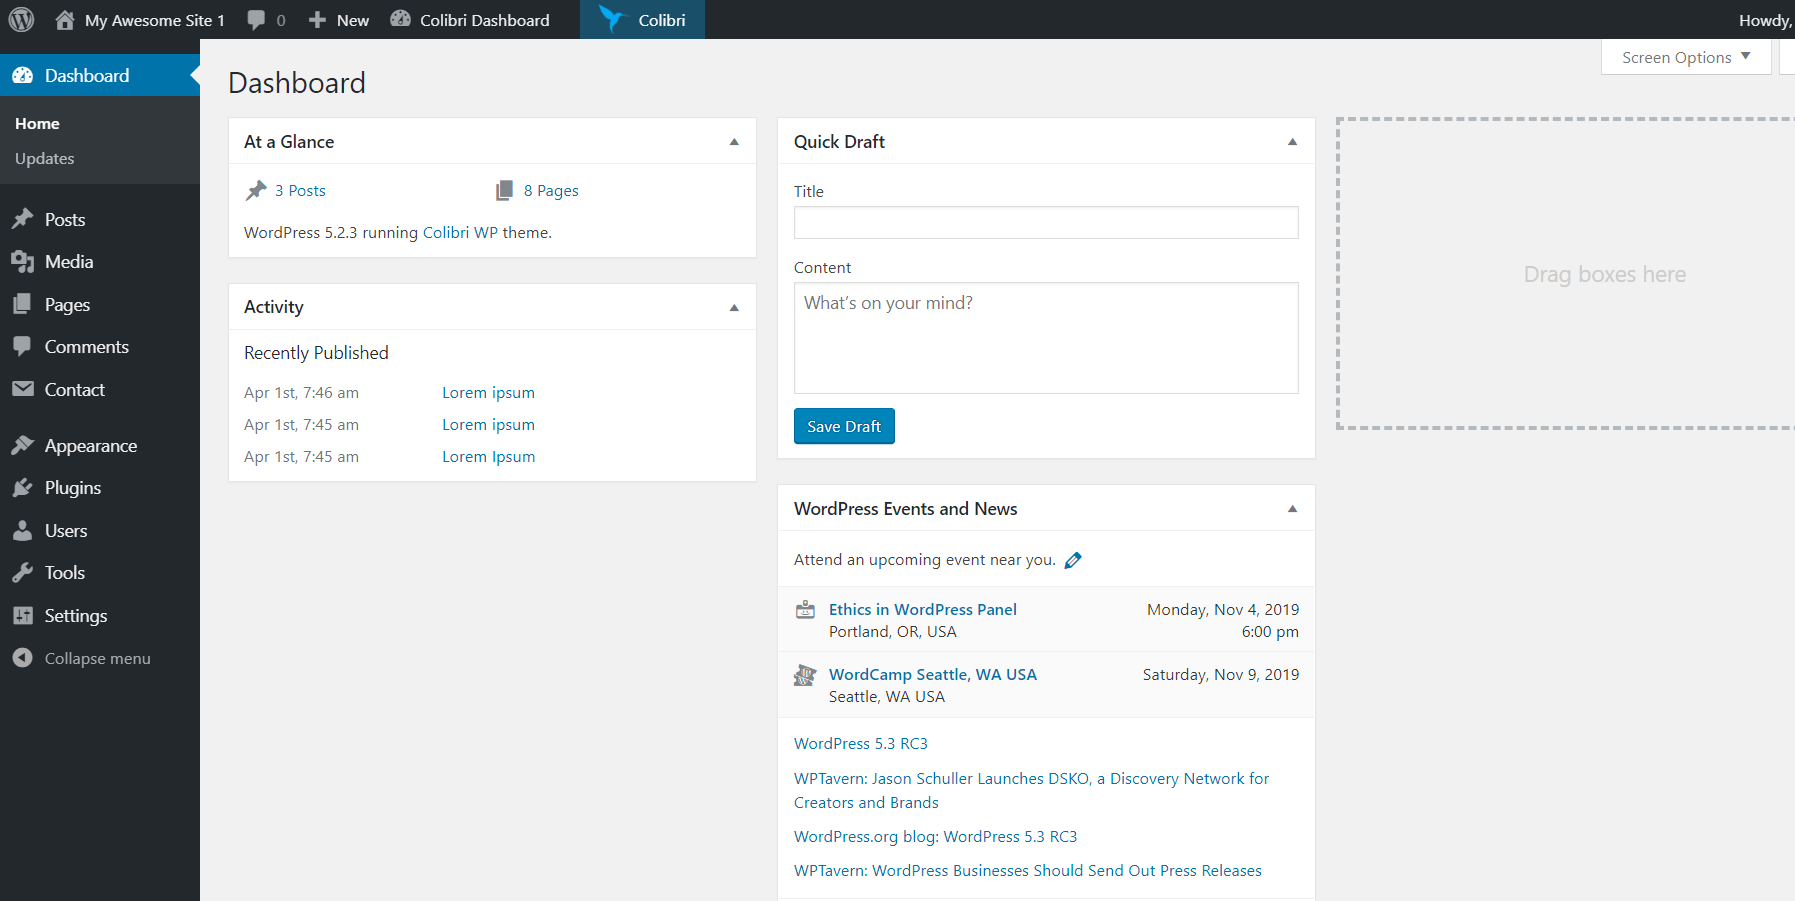
Task: Collapse the Activity widget
Action: [x=735, y=307]
